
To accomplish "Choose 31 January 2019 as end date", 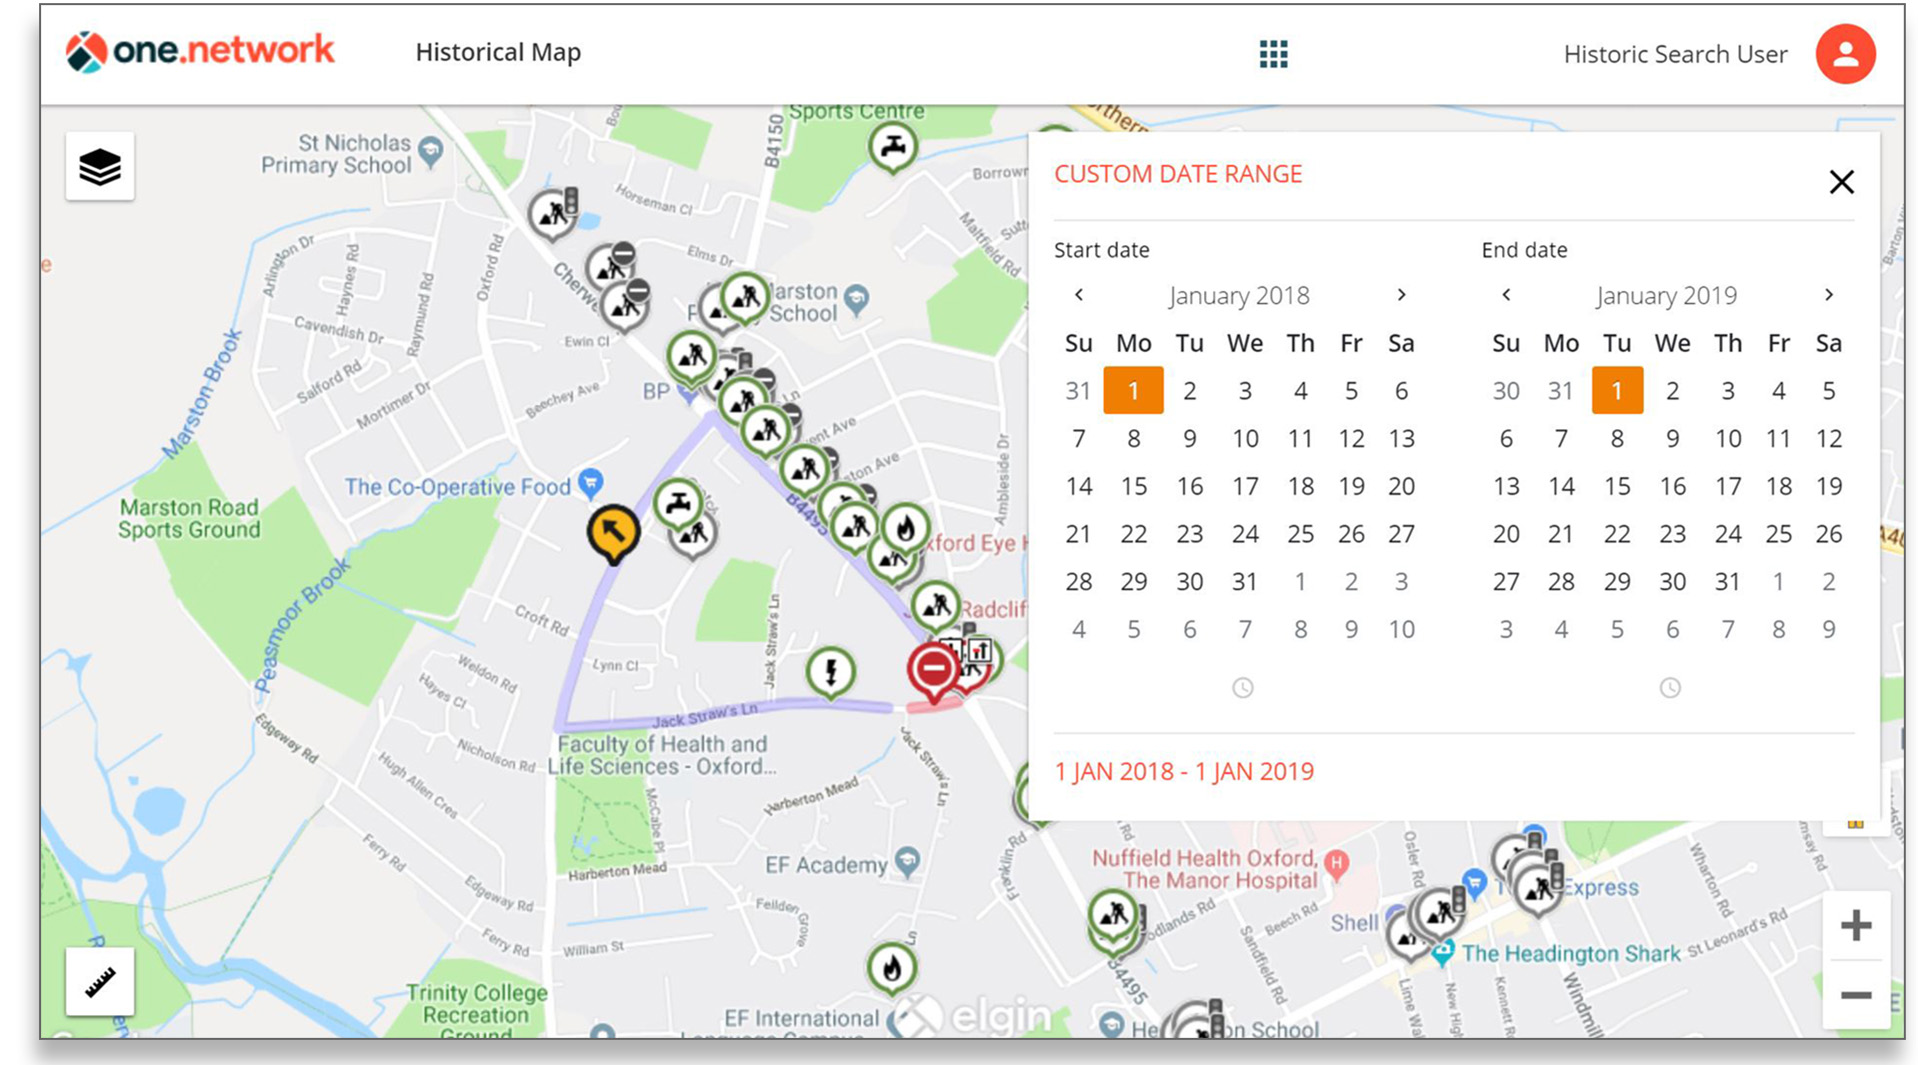I will [x=1727, y=582].
